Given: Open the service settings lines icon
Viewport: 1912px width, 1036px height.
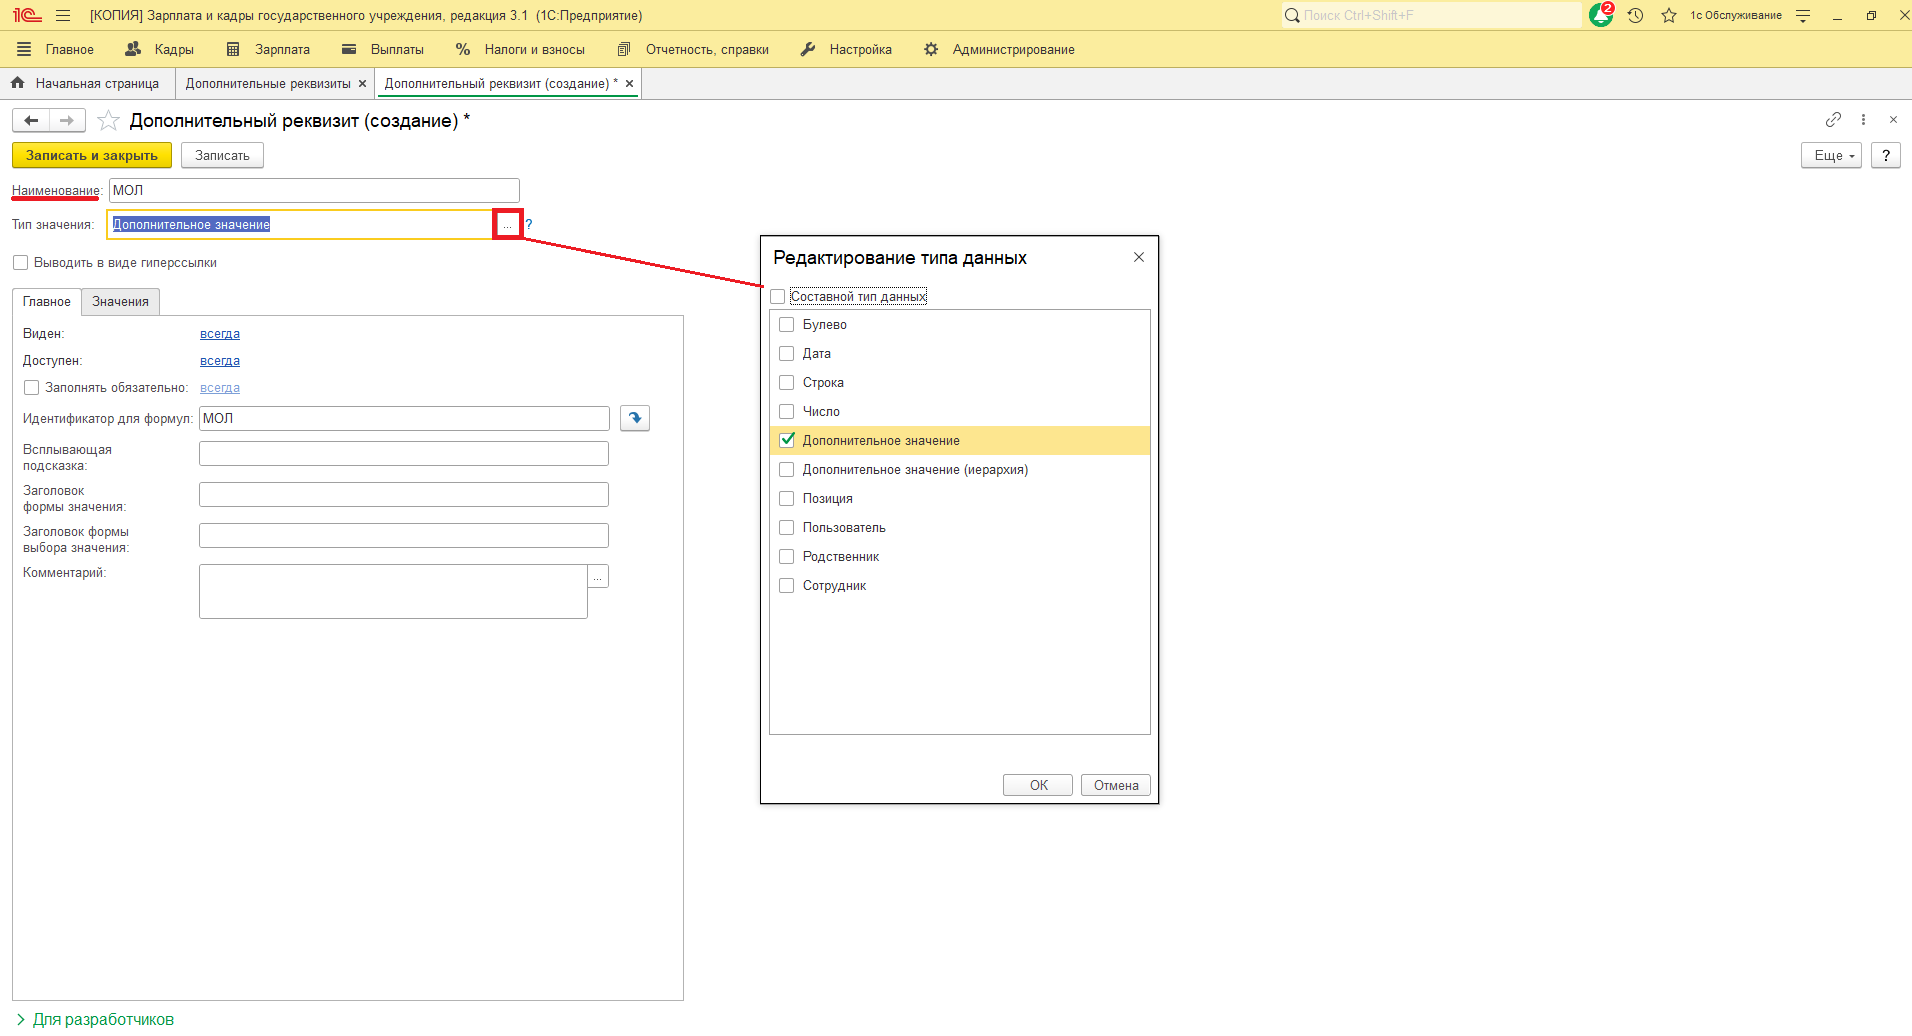Looking at the screenshot, I should [1803, 15].
